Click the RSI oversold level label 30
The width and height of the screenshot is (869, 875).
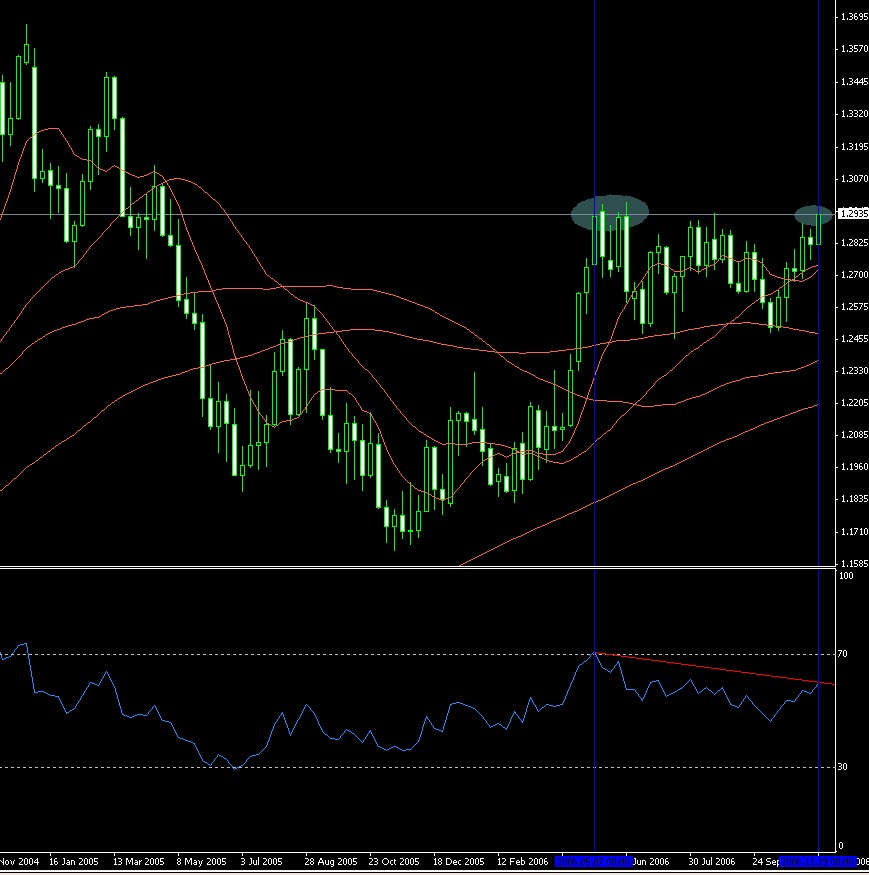842,767
